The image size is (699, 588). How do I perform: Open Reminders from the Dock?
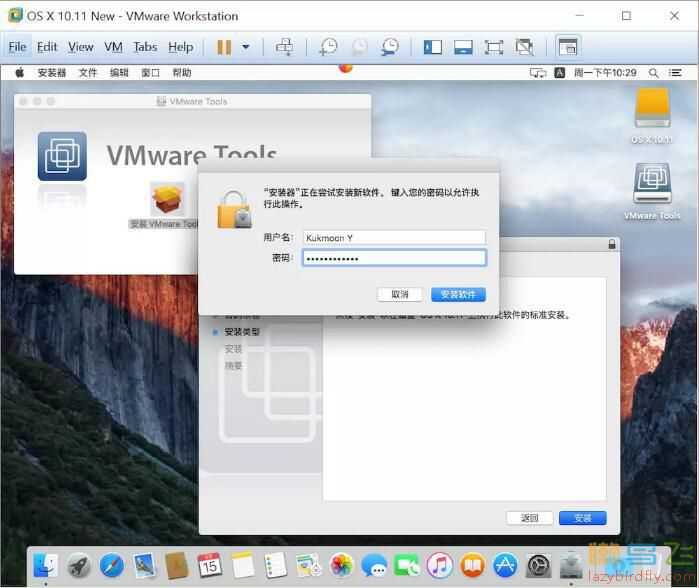click(x=275, y=566)
